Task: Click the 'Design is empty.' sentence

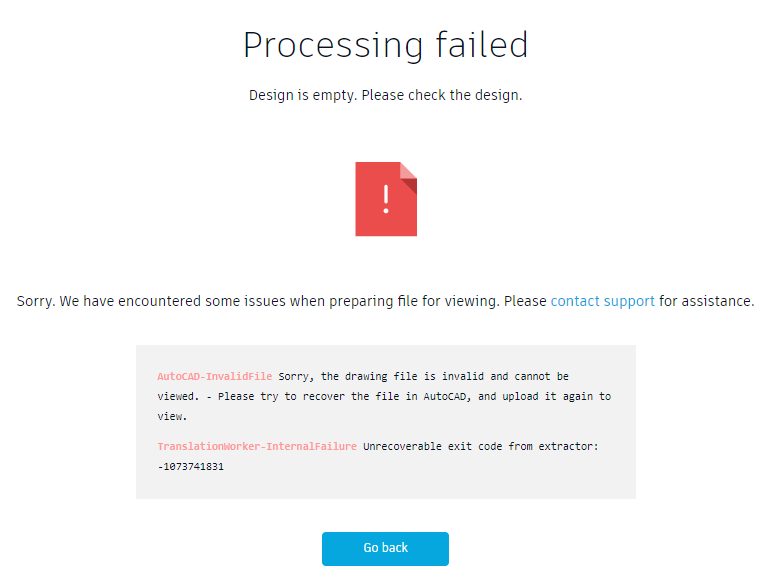Action: tap(303, 96)
